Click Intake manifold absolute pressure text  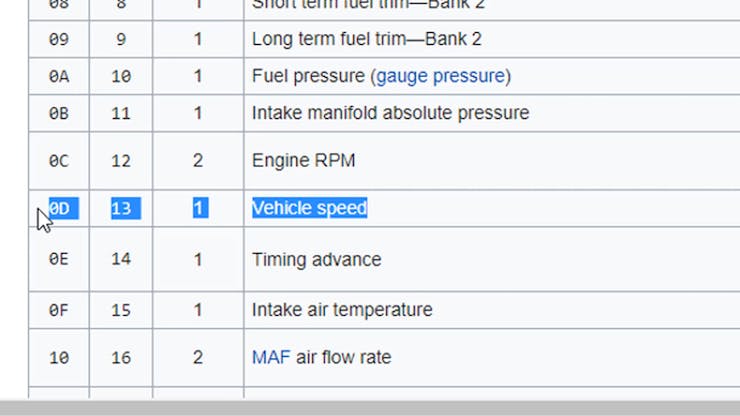point(391,113)
